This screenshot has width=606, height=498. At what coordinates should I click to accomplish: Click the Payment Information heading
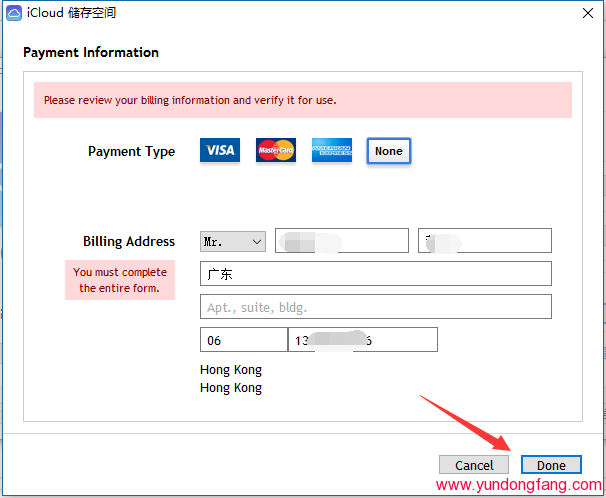click(91, 52)
